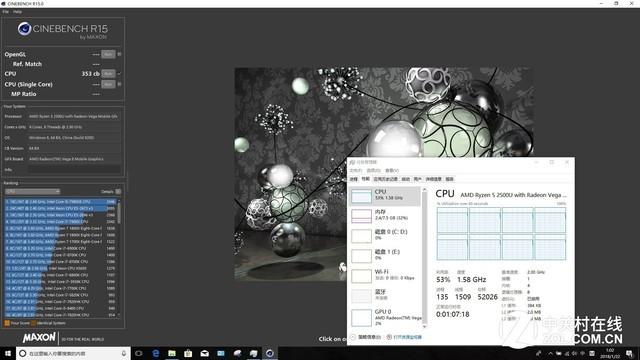Click the sidebar scroll-down arrow in Task Manager
The height and width of the screenshot is (360, 640).
click(x=424, y=326)
